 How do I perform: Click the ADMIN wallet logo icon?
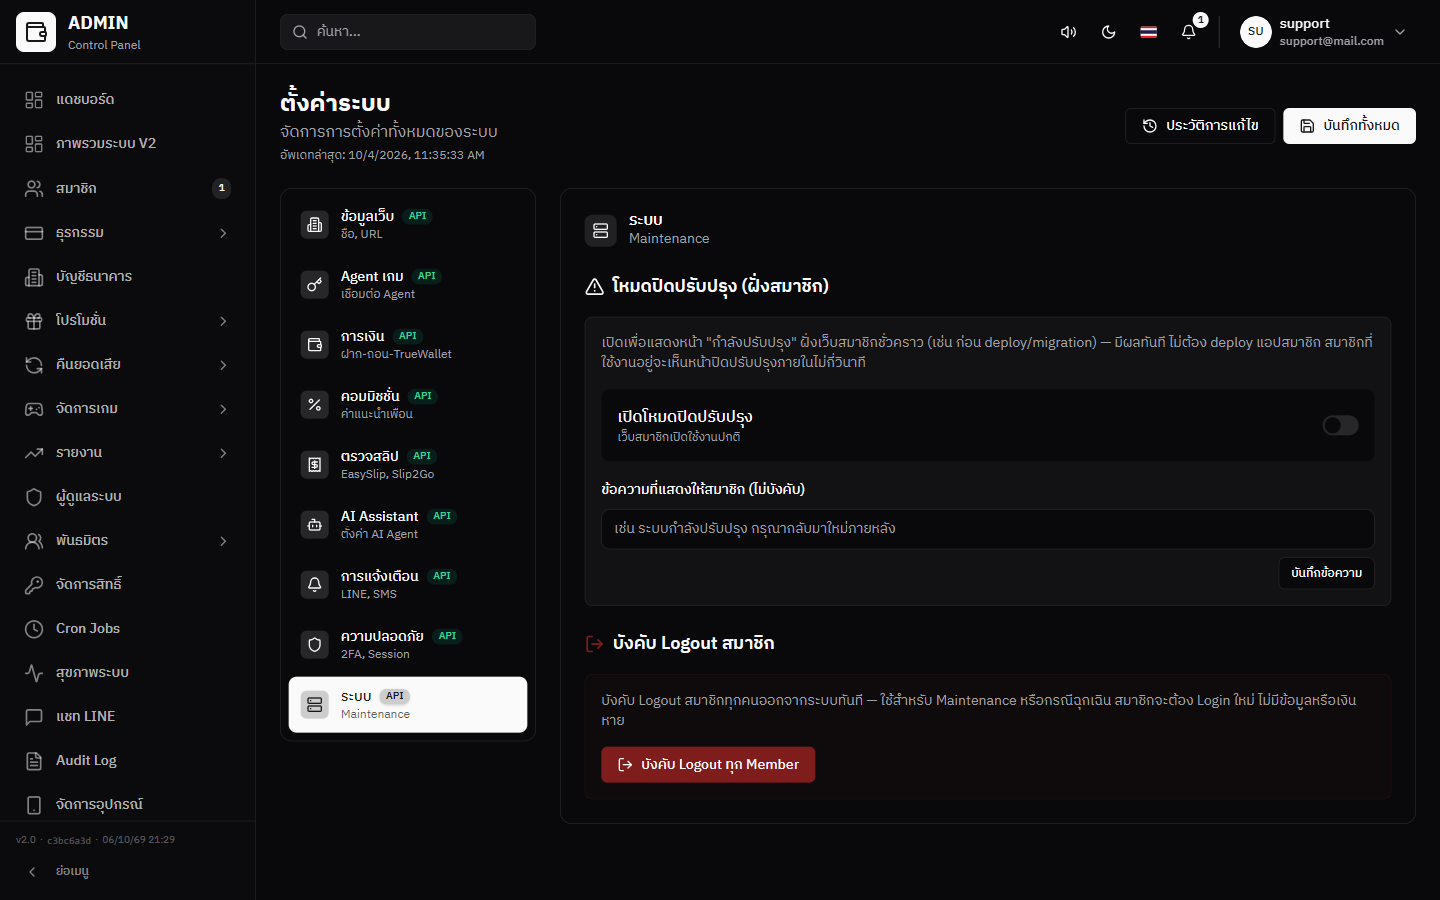pos(36,32)
